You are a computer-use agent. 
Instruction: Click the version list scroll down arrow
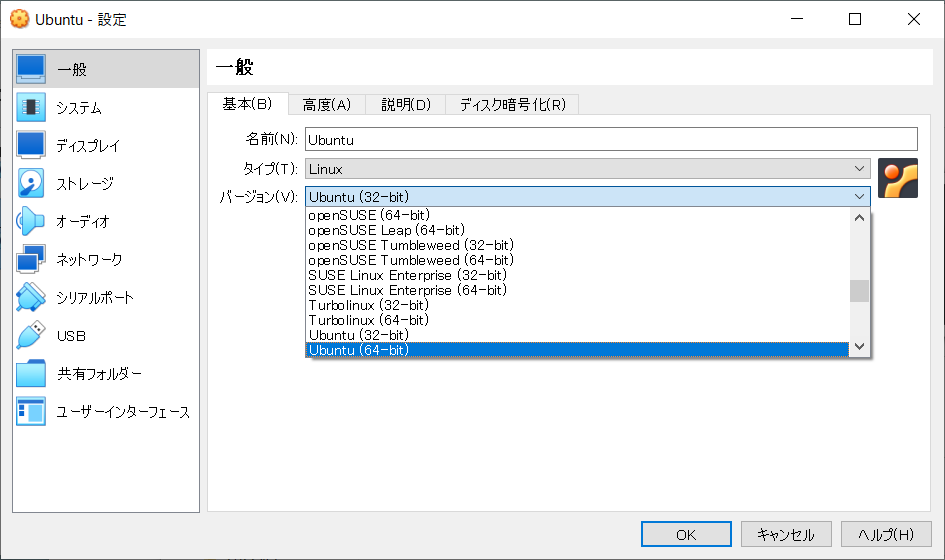(x=859, y=347)
